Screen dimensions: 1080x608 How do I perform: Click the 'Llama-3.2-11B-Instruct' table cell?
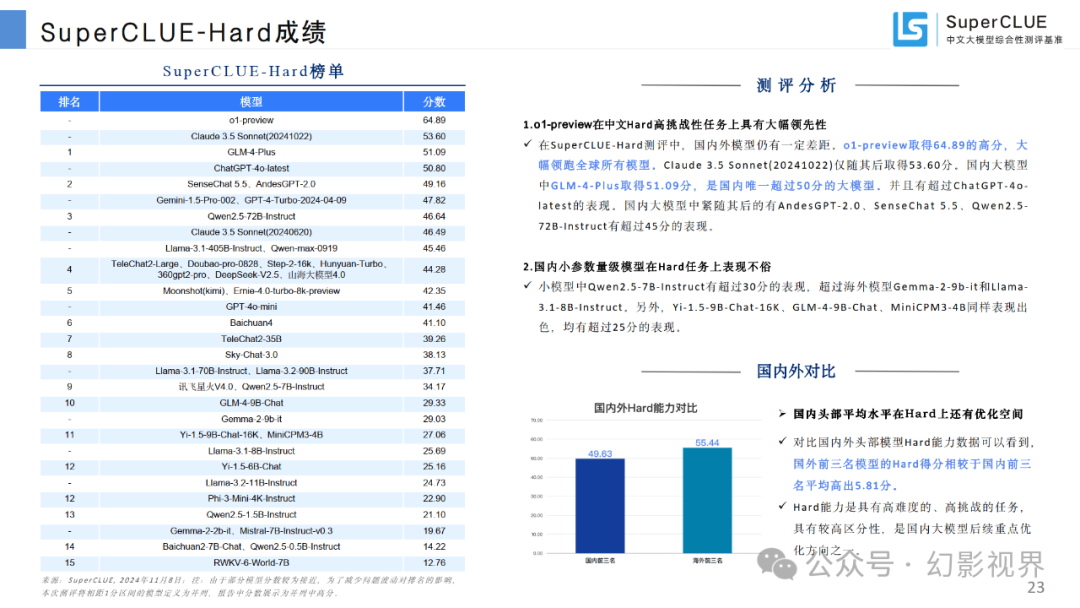[x=251, y=483]
